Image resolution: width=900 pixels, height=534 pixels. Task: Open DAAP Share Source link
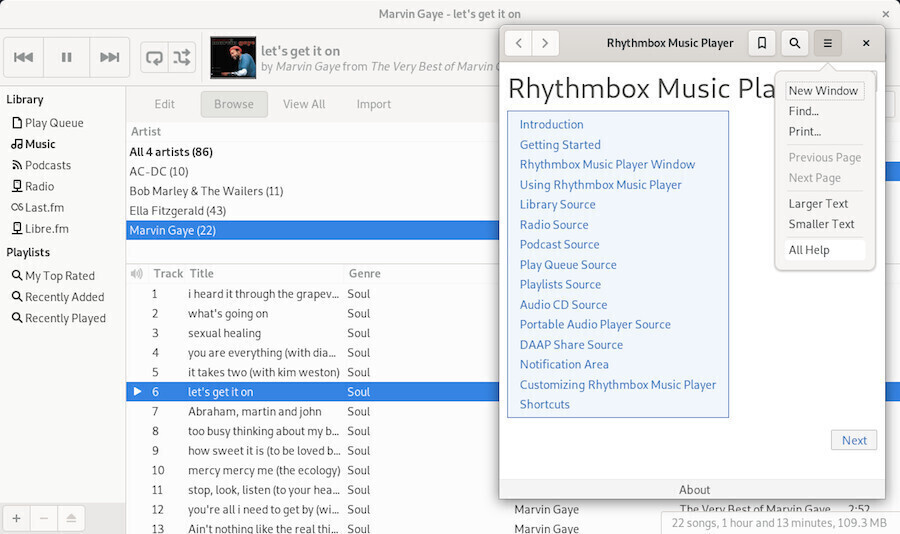point(571,345)
